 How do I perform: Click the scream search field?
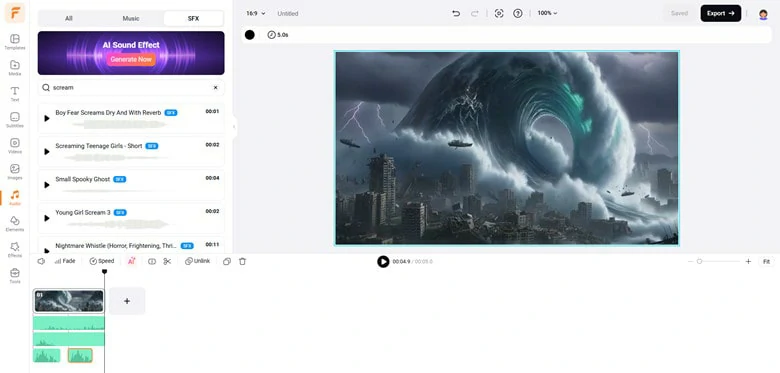point(131,88)
